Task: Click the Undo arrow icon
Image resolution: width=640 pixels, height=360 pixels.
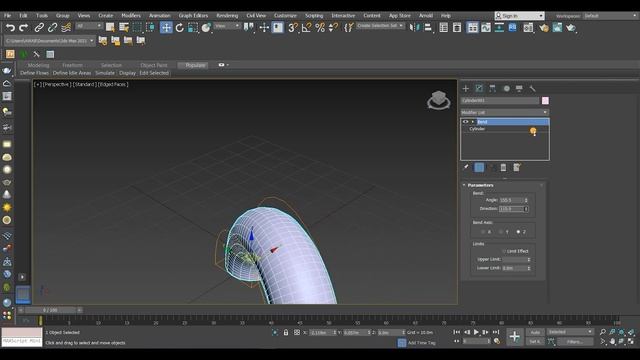Action: click(10, 28)
